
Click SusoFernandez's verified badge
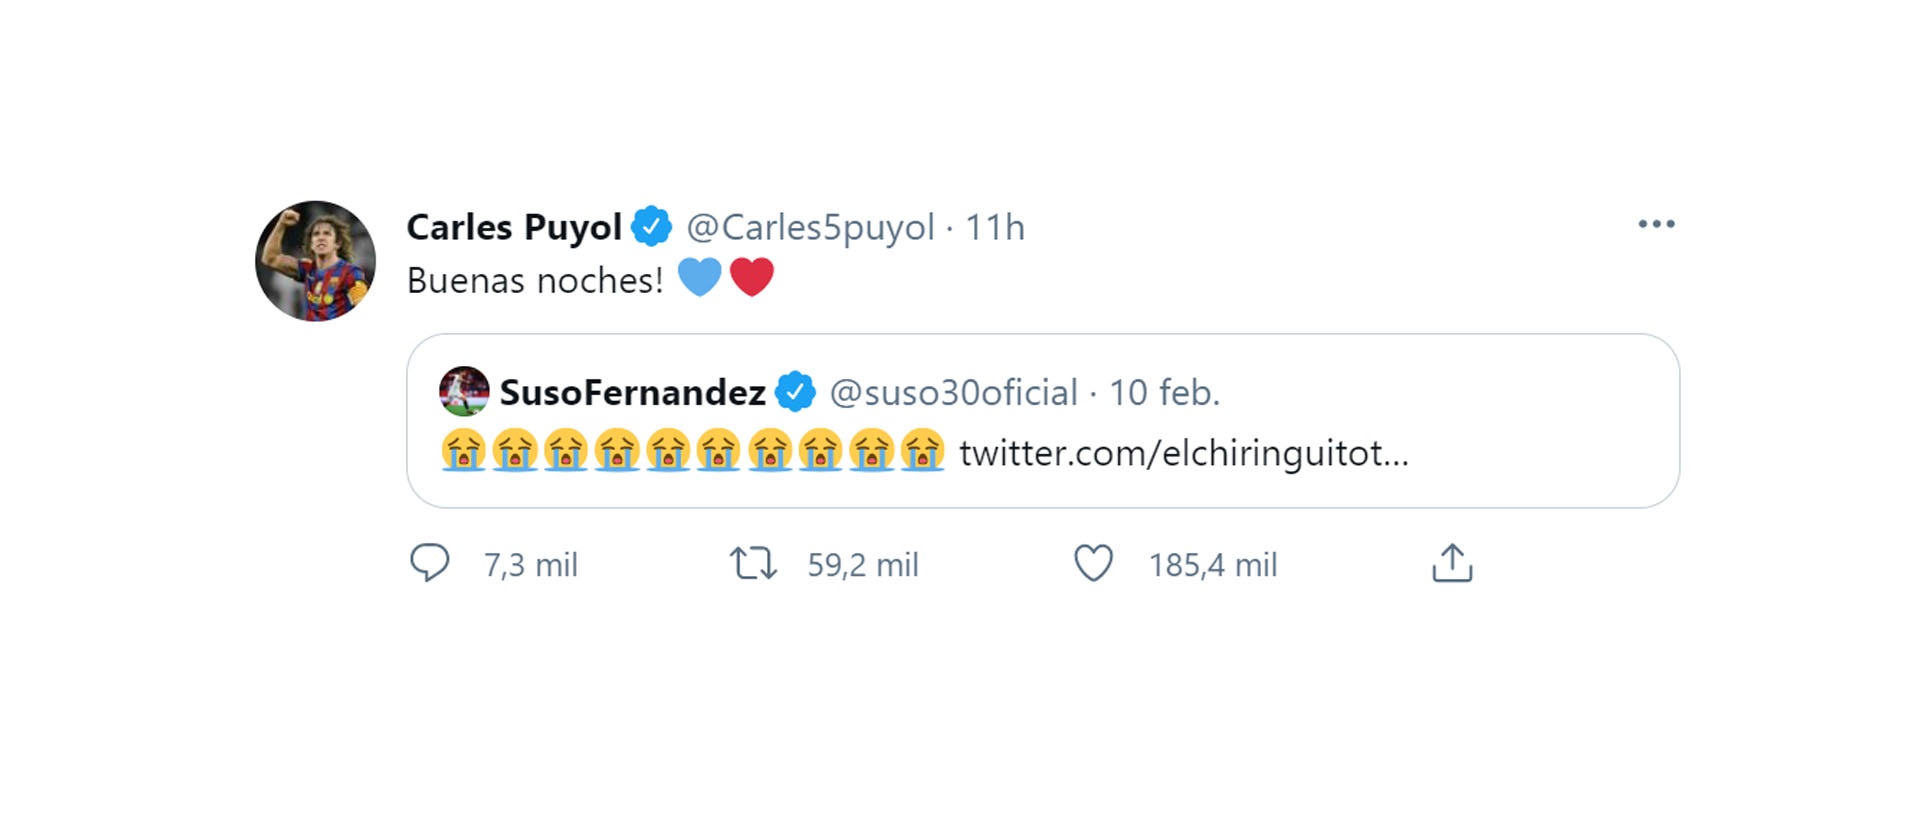[x=795, y=392]
